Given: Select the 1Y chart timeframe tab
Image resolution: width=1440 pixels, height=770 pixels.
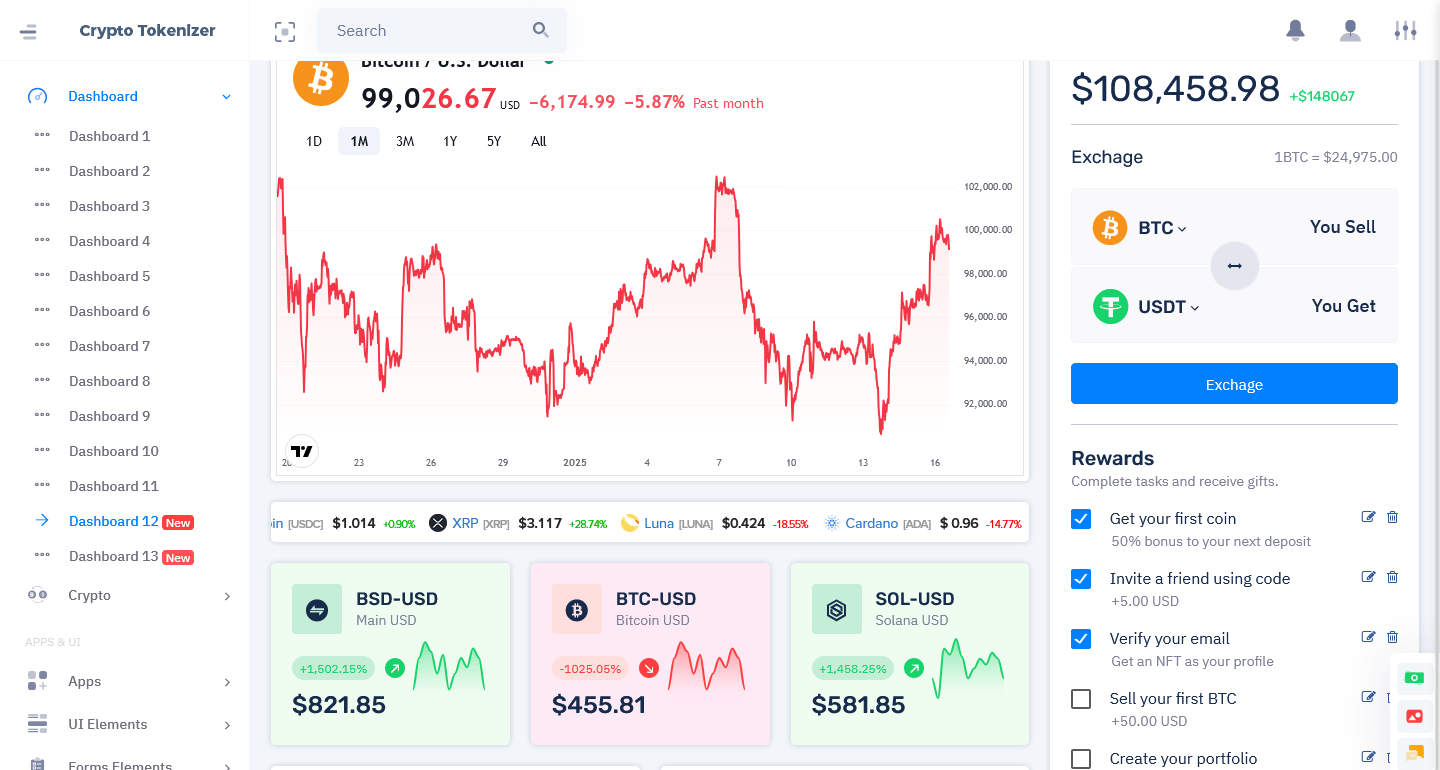Looking at the screenshot, I should click(449, 141).
